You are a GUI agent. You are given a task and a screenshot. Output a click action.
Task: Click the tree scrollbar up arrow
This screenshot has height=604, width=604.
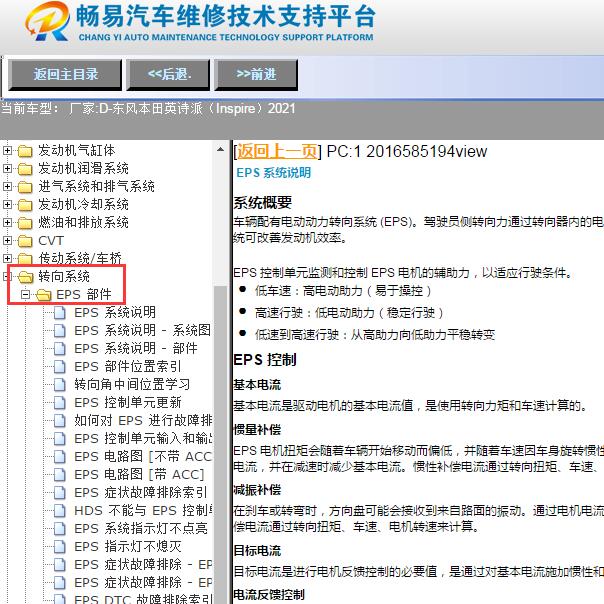coord(220,149)
